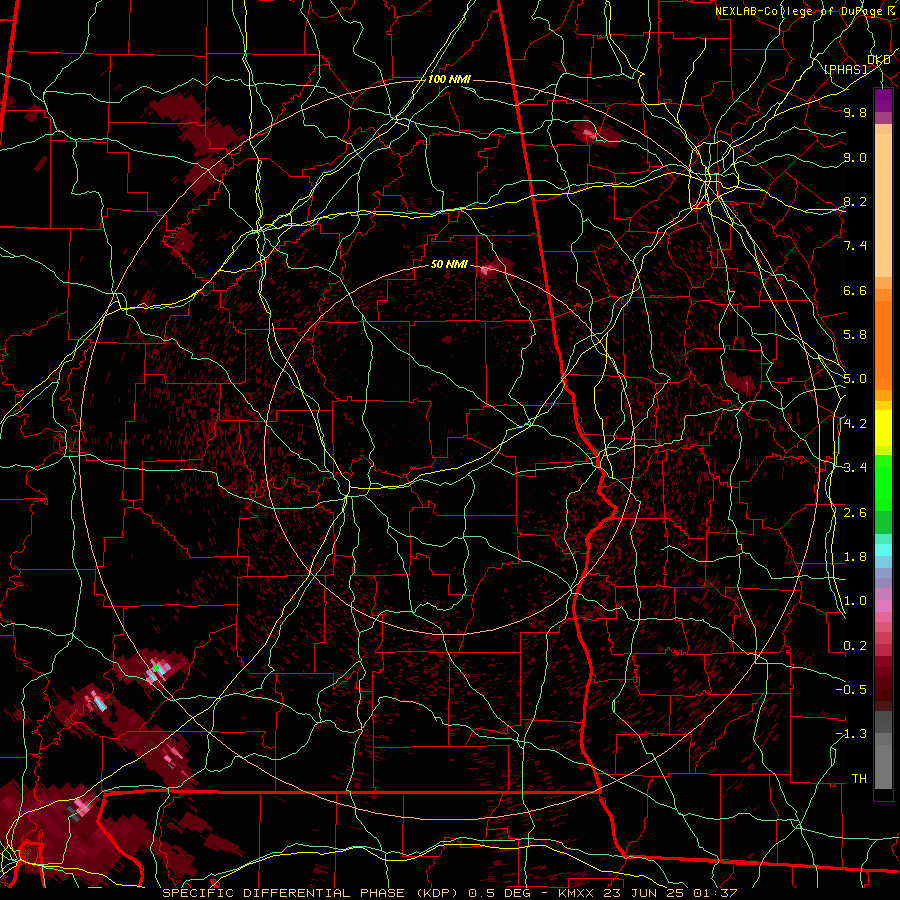Select the -1.3 scale value
Viewport: 900px width, 900px height.
[851, 734]
